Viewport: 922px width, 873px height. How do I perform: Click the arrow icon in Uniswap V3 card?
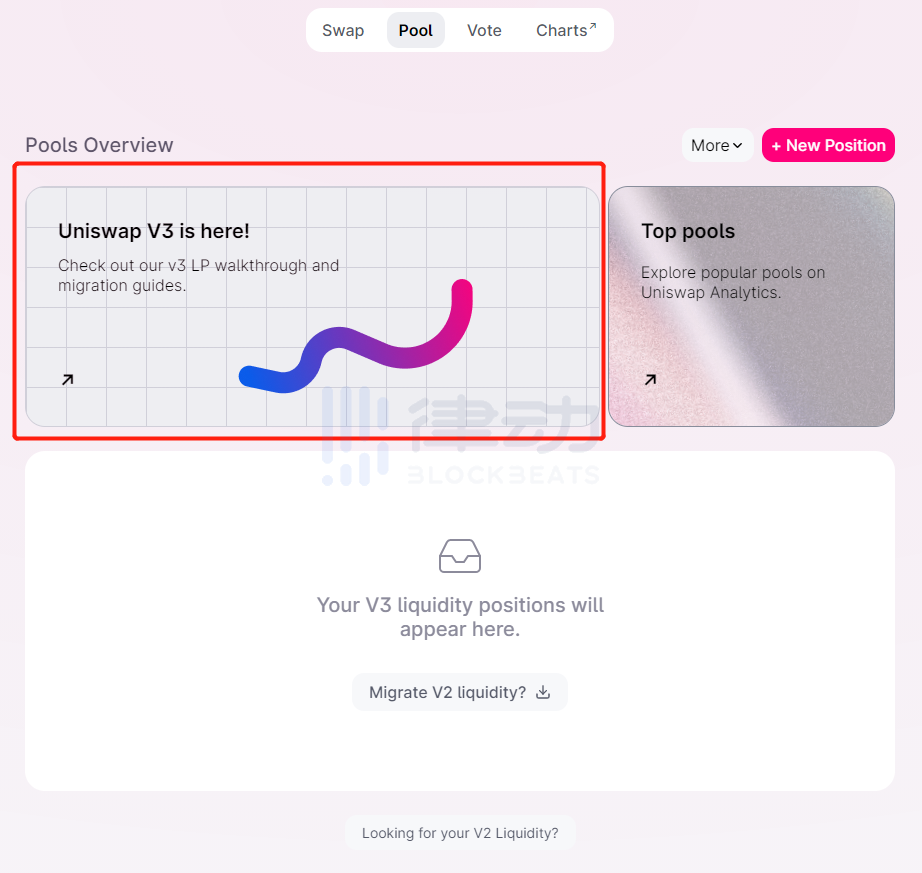(x=67, y=379)
